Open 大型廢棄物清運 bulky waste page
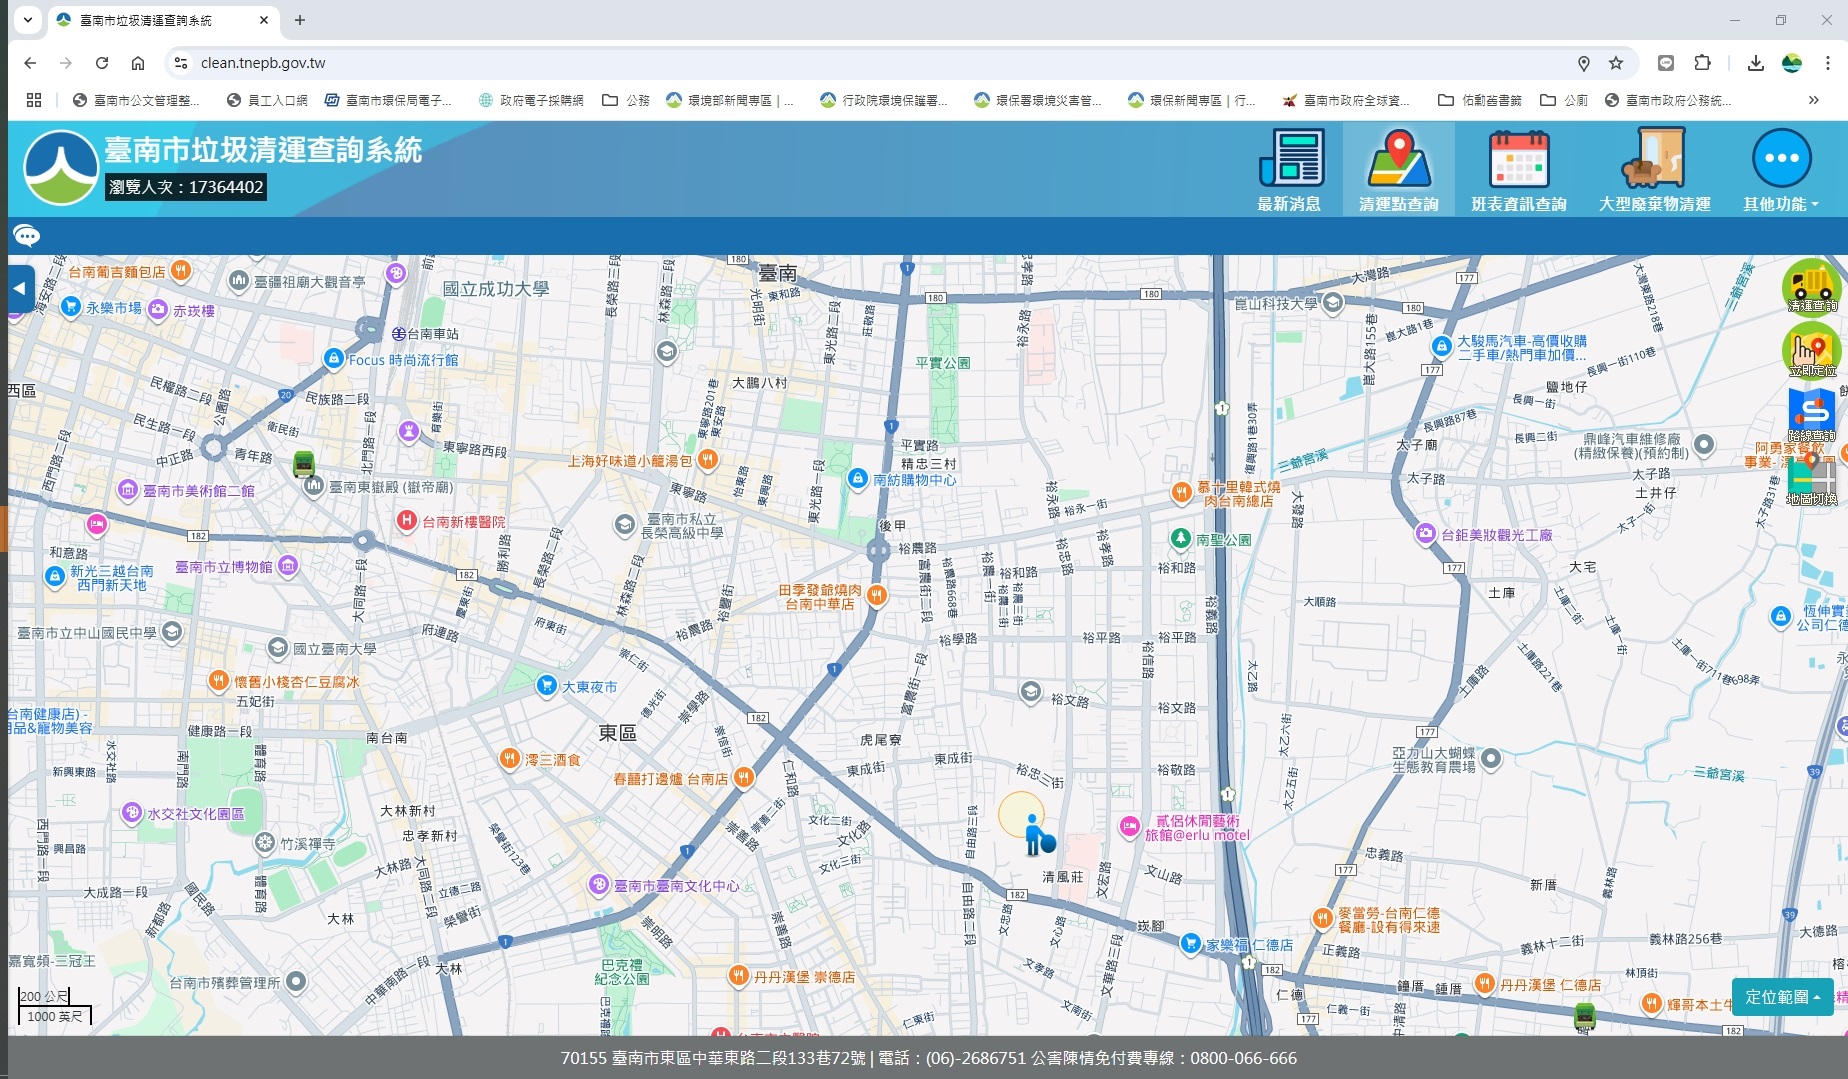Image resolution: width=1848 pixels, height=1079 pixels. pos(1654,170)
